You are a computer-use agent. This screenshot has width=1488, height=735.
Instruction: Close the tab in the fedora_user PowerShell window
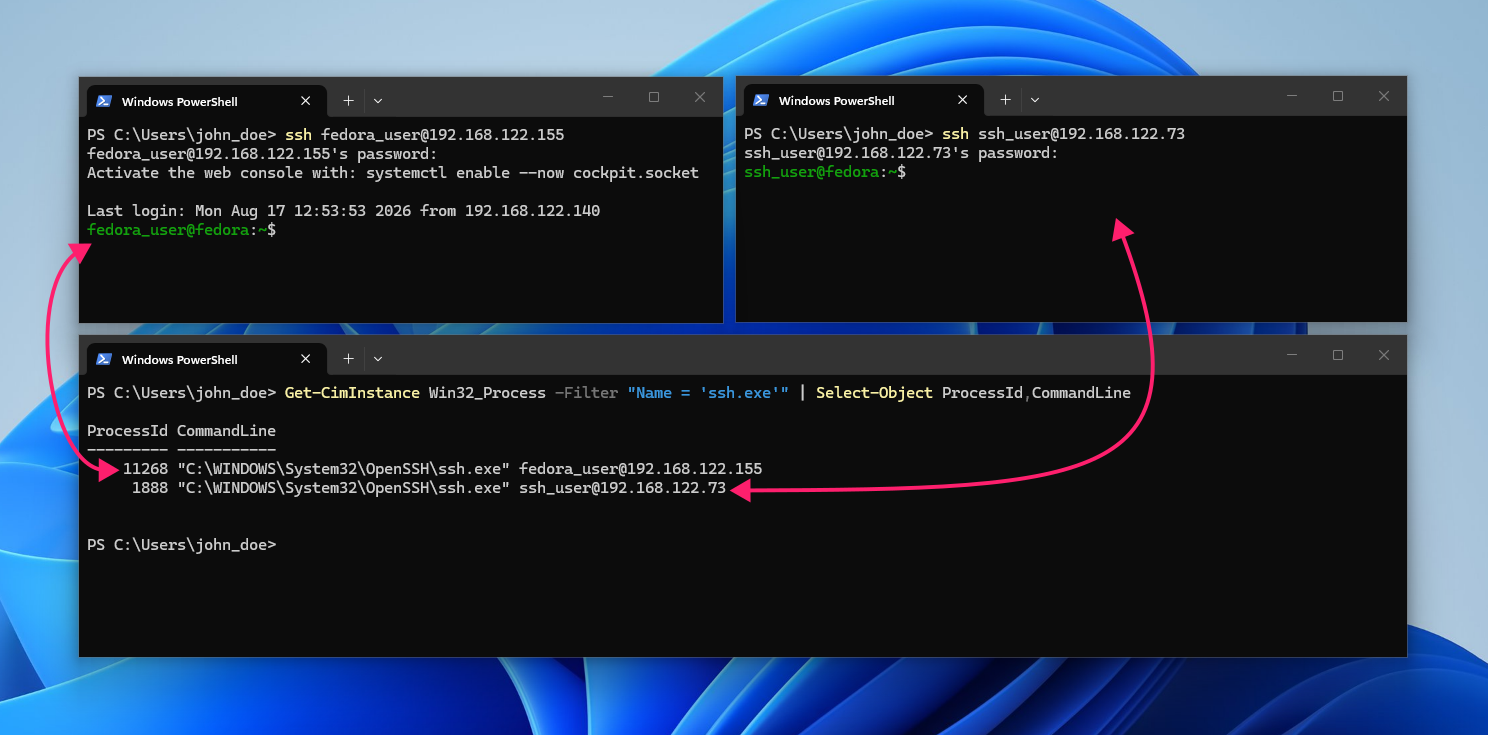306,101
